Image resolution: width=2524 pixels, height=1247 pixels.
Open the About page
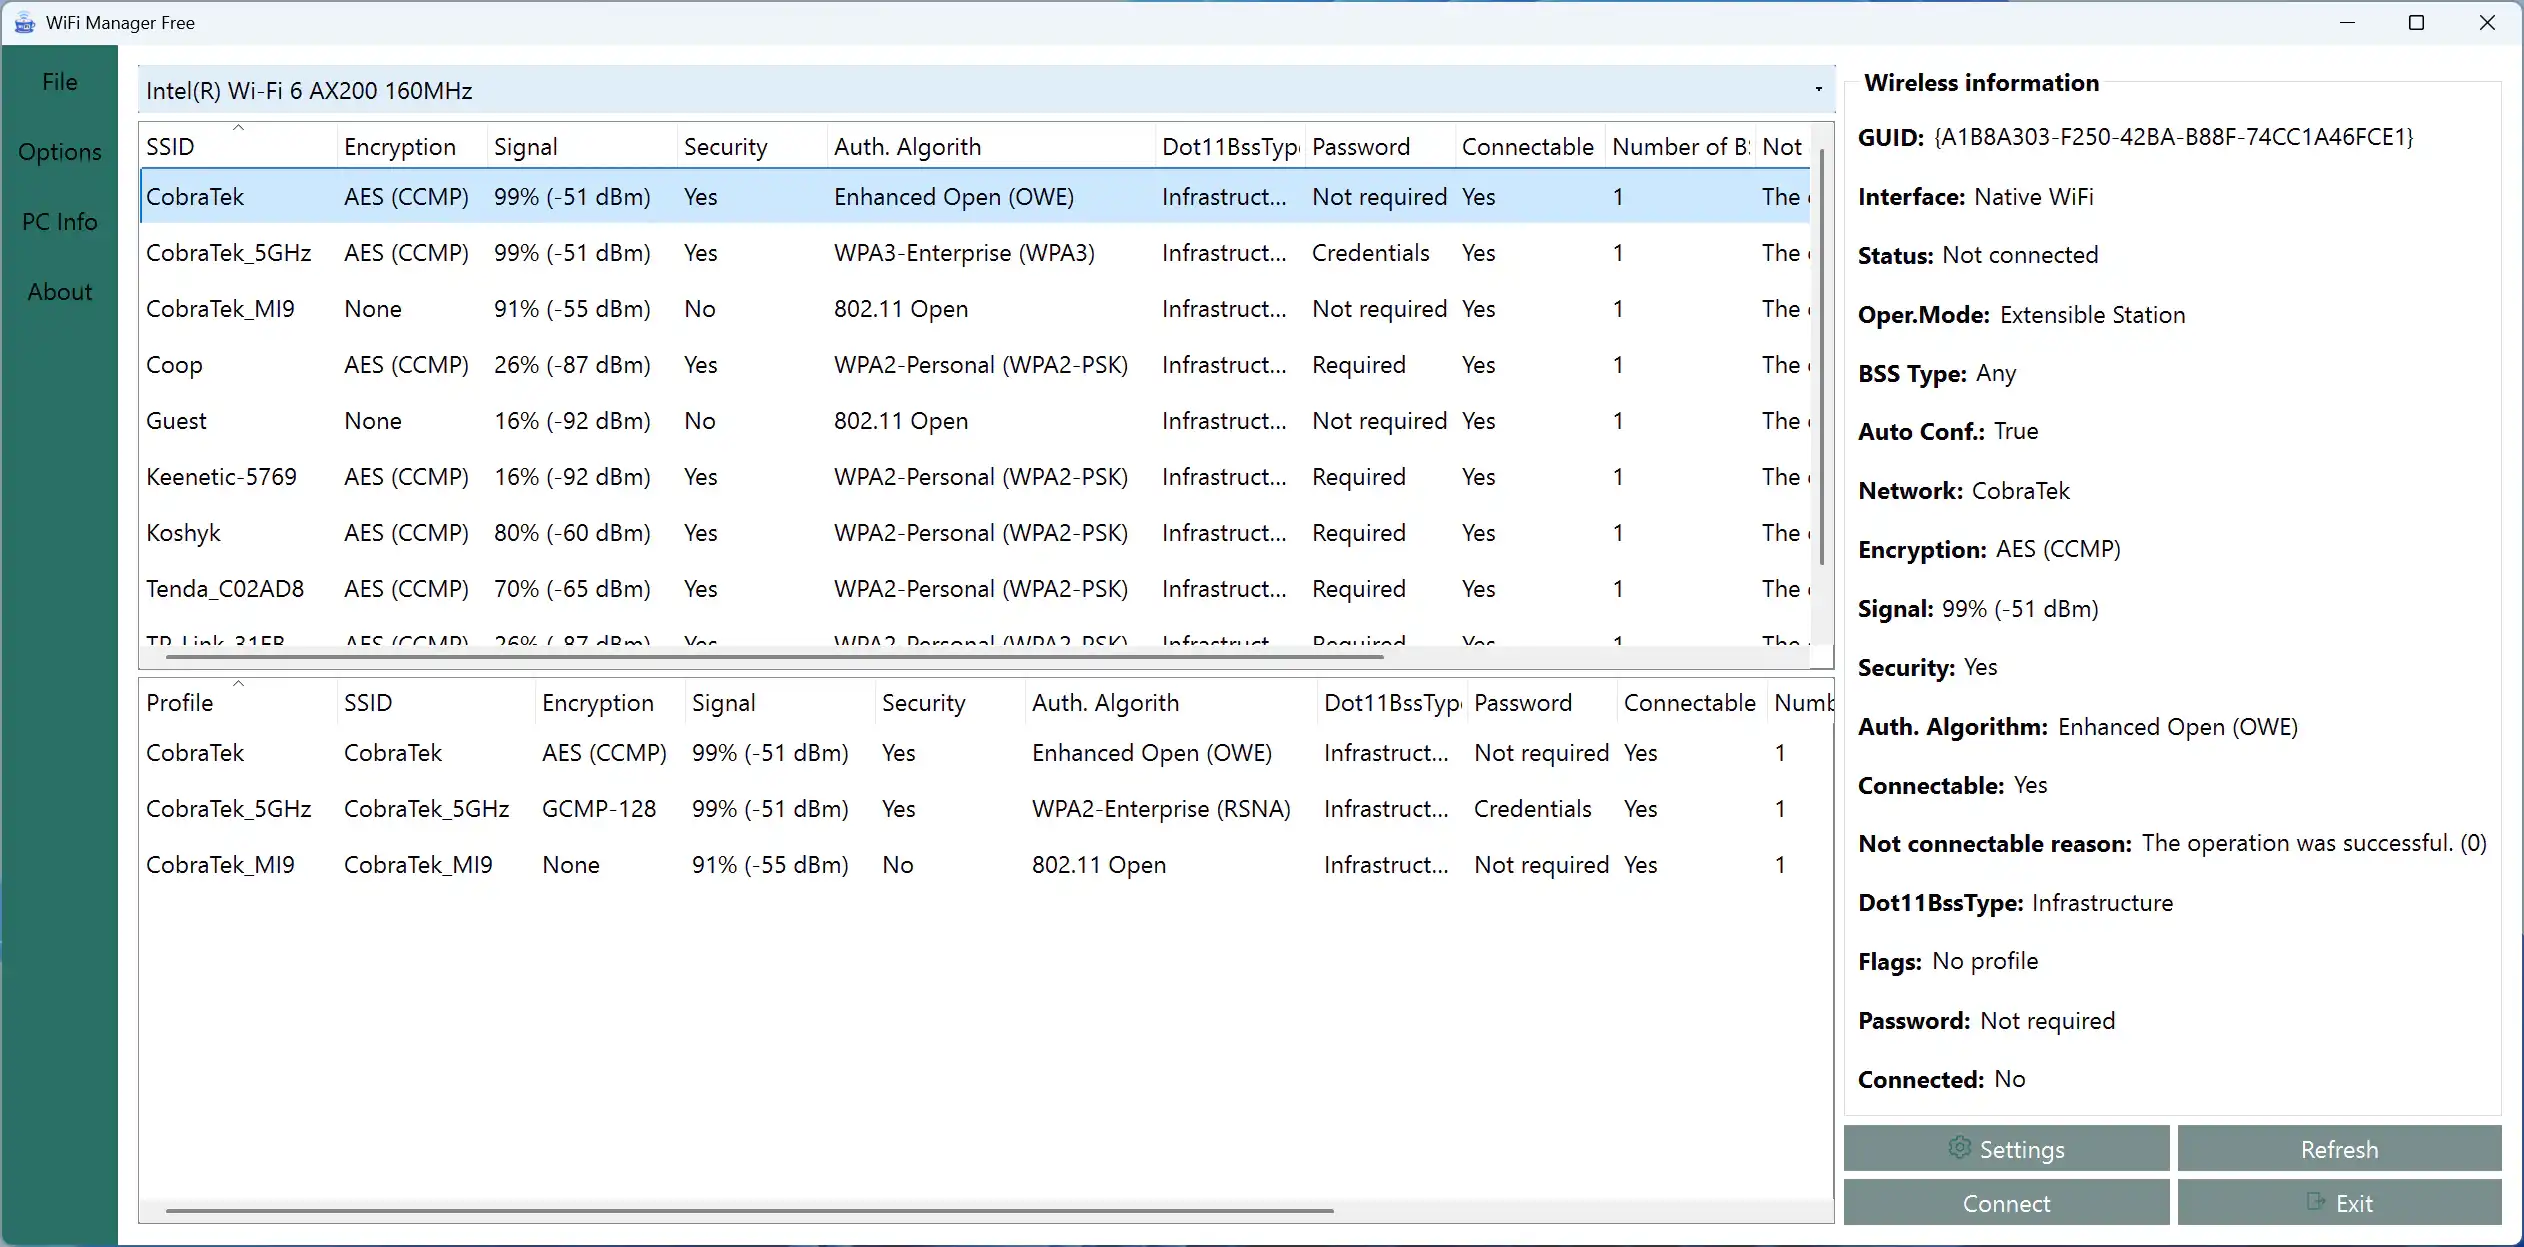coord(60,292)
